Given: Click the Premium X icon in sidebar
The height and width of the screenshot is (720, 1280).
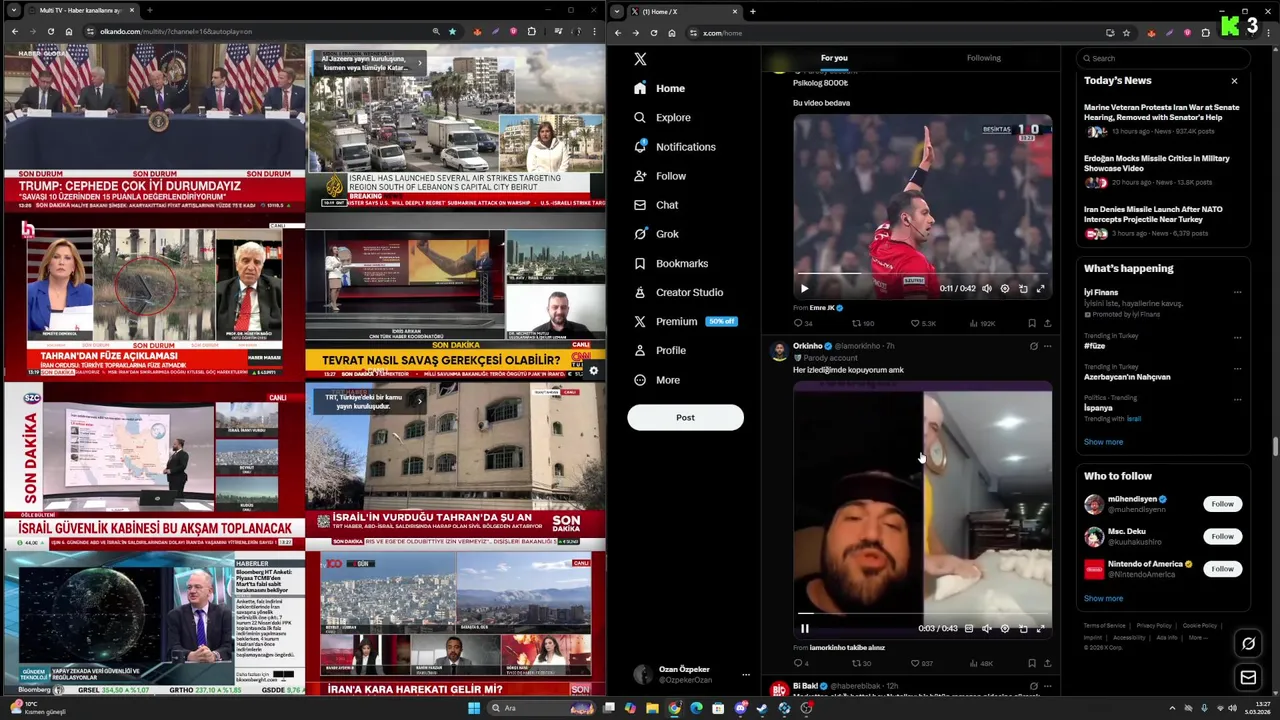Looking at the screenshot, I should pos(640,321).
